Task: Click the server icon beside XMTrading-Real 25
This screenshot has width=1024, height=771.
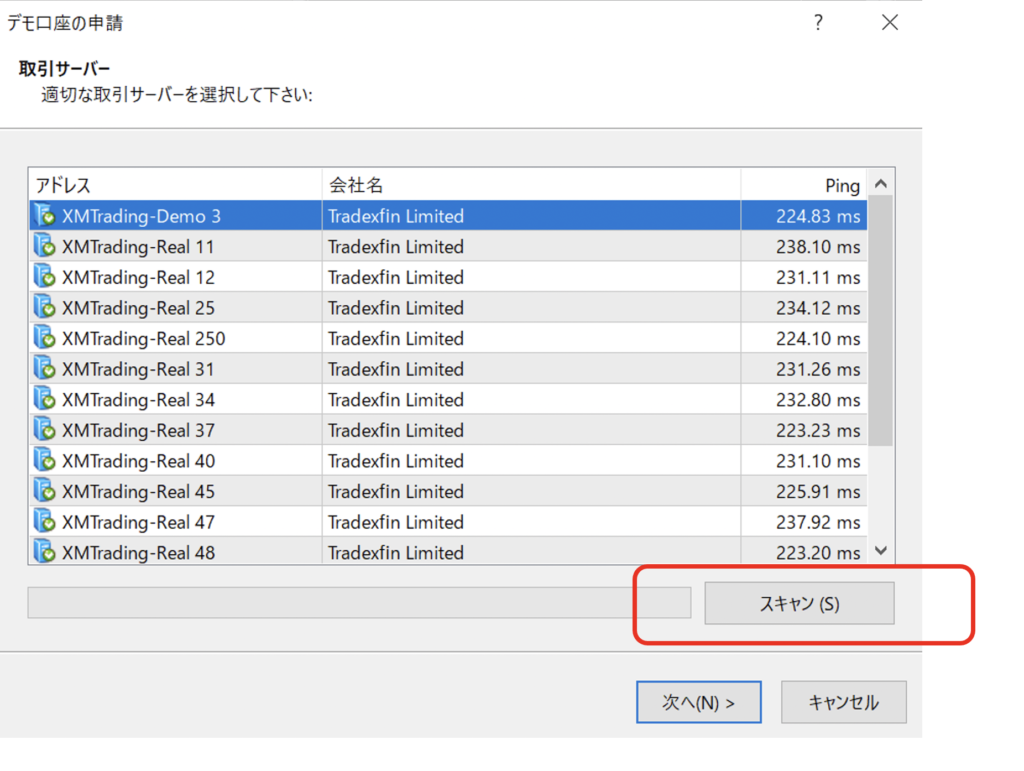Action: coord(44,307)
